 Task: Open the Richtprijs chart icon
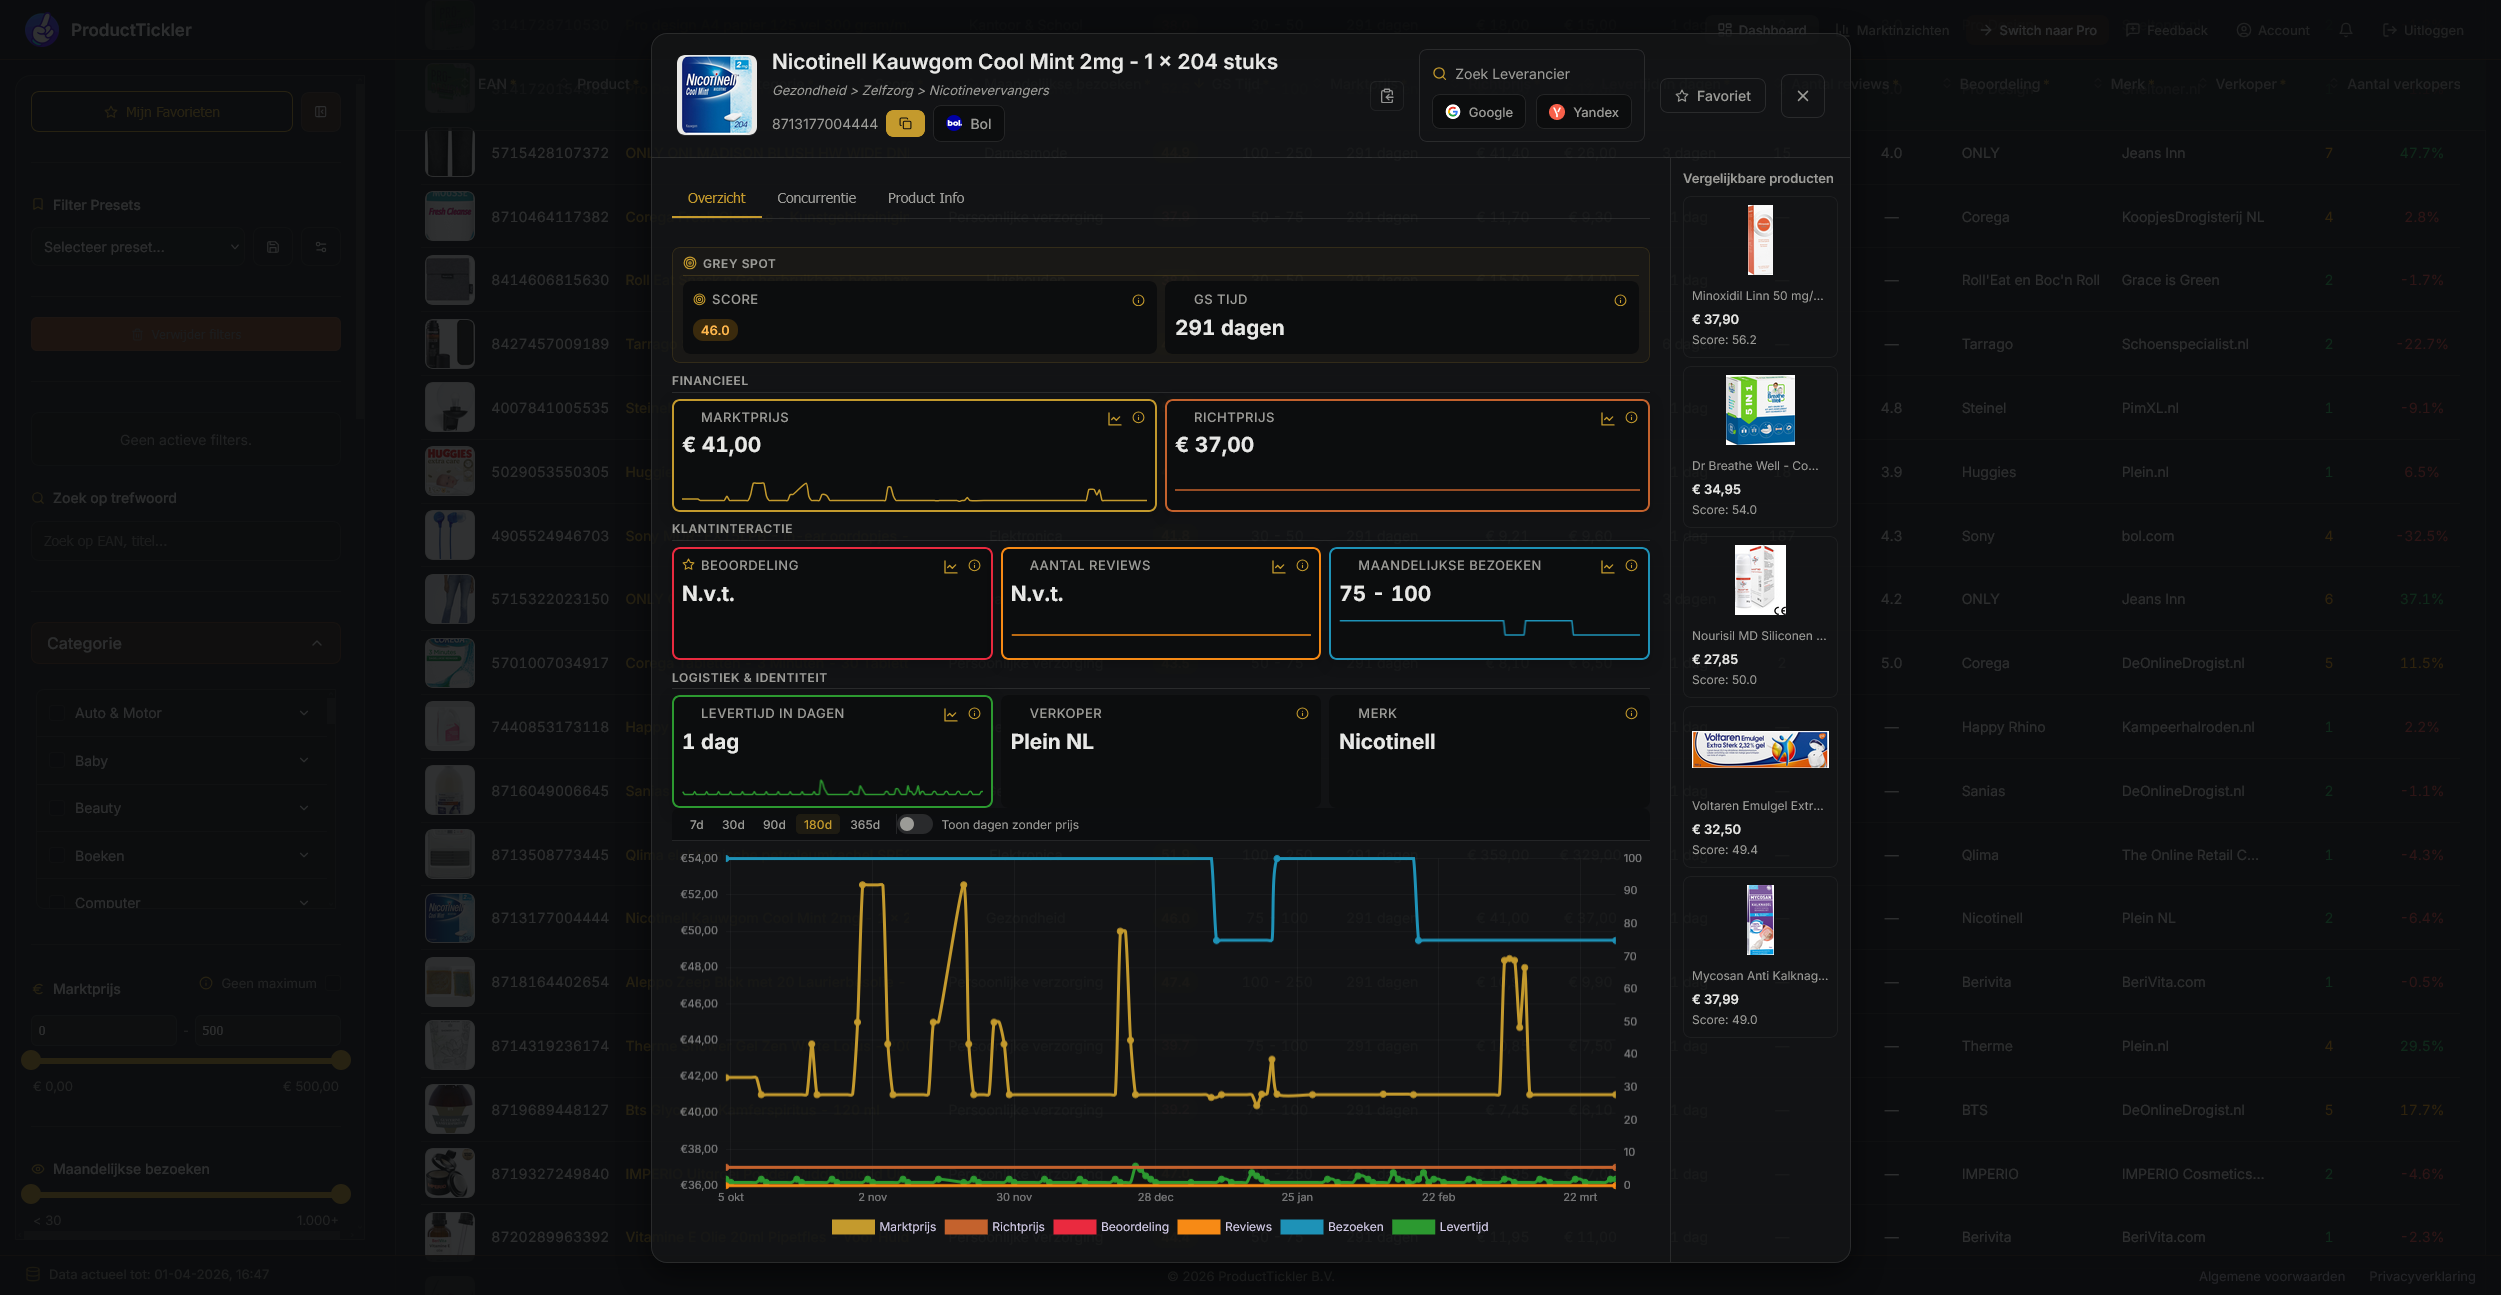click(1607, 419)
